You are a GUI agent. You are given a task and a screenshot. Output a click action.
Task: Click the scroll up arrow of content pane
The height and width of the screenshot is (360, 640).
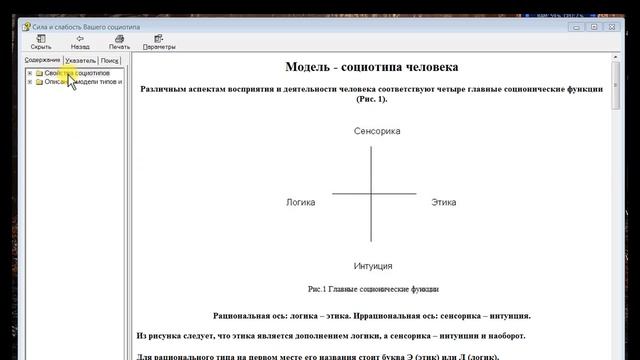coord(616,57)
